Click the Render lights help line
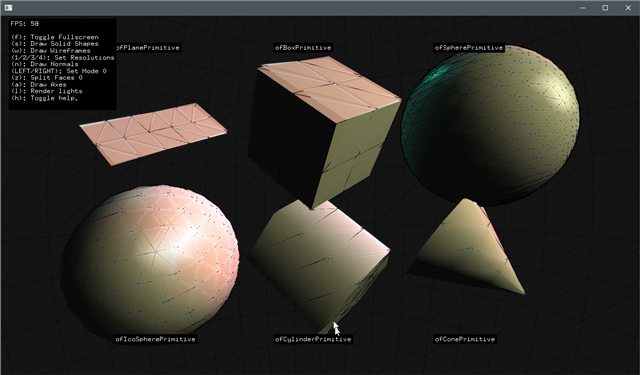 pos(47,91)
